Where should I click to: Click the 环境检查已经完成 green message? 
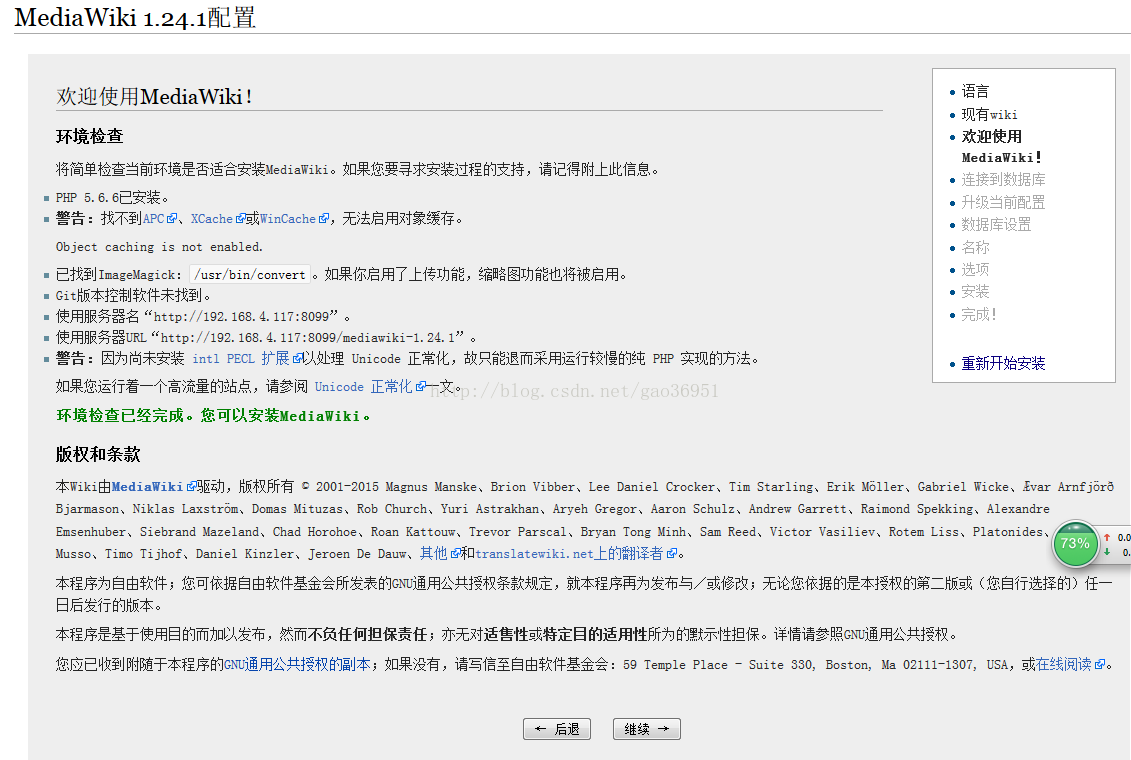coord(213,415)
